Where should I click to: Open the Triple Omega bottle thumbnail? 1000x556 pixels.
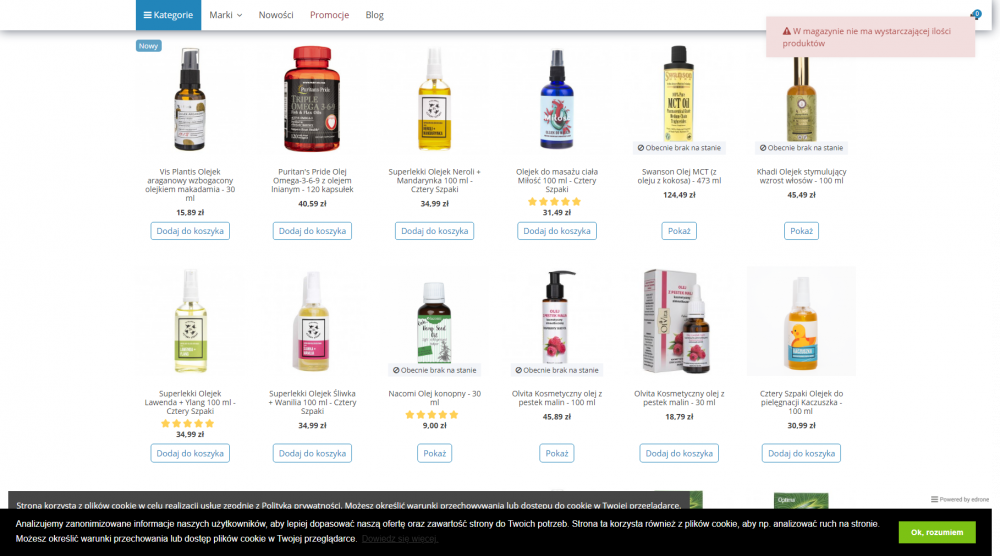click(x=312, y=99)
